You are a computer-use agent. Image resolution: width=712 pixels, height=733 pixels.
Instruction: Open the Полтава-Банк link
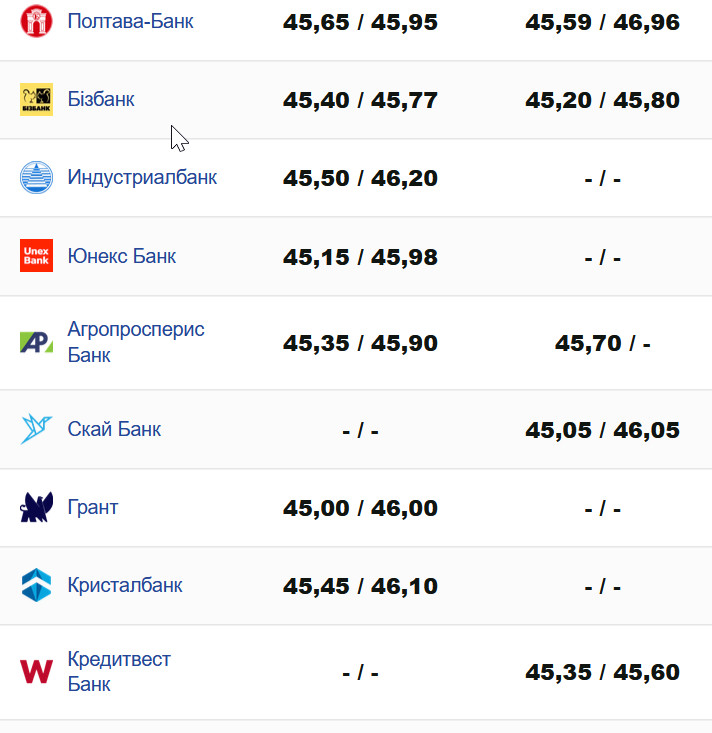coord(131,21)
